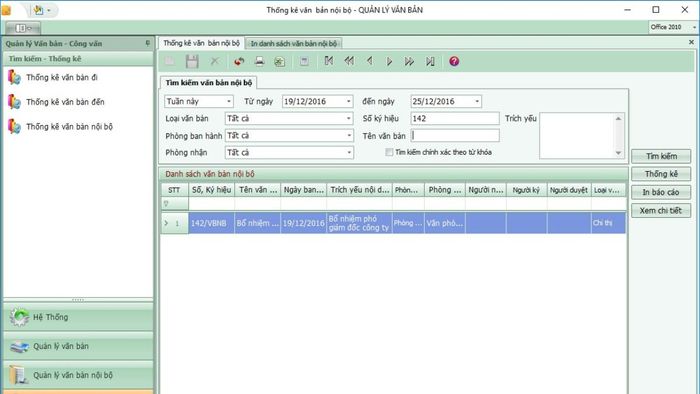Viewport: 700px width, 394px height.
Task: Sort by the STT column header
Action: [175, 190]
